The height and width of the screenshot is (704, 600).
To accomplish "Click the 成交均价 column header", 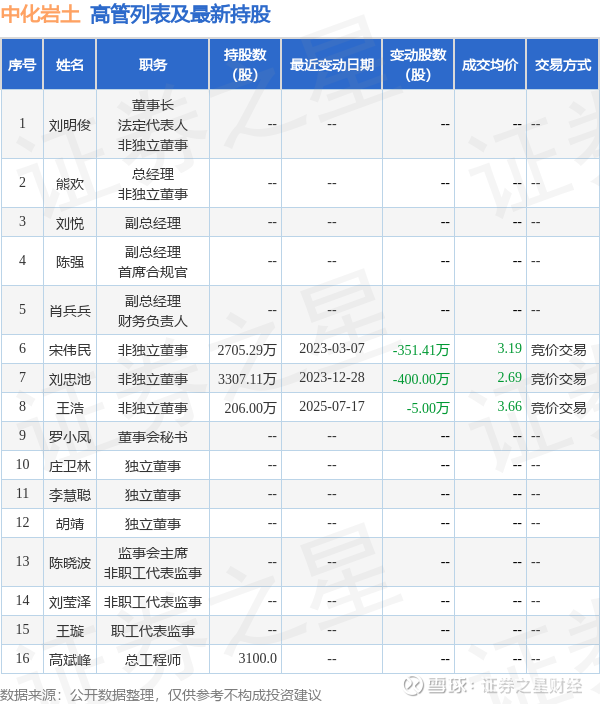I will 490,65.
